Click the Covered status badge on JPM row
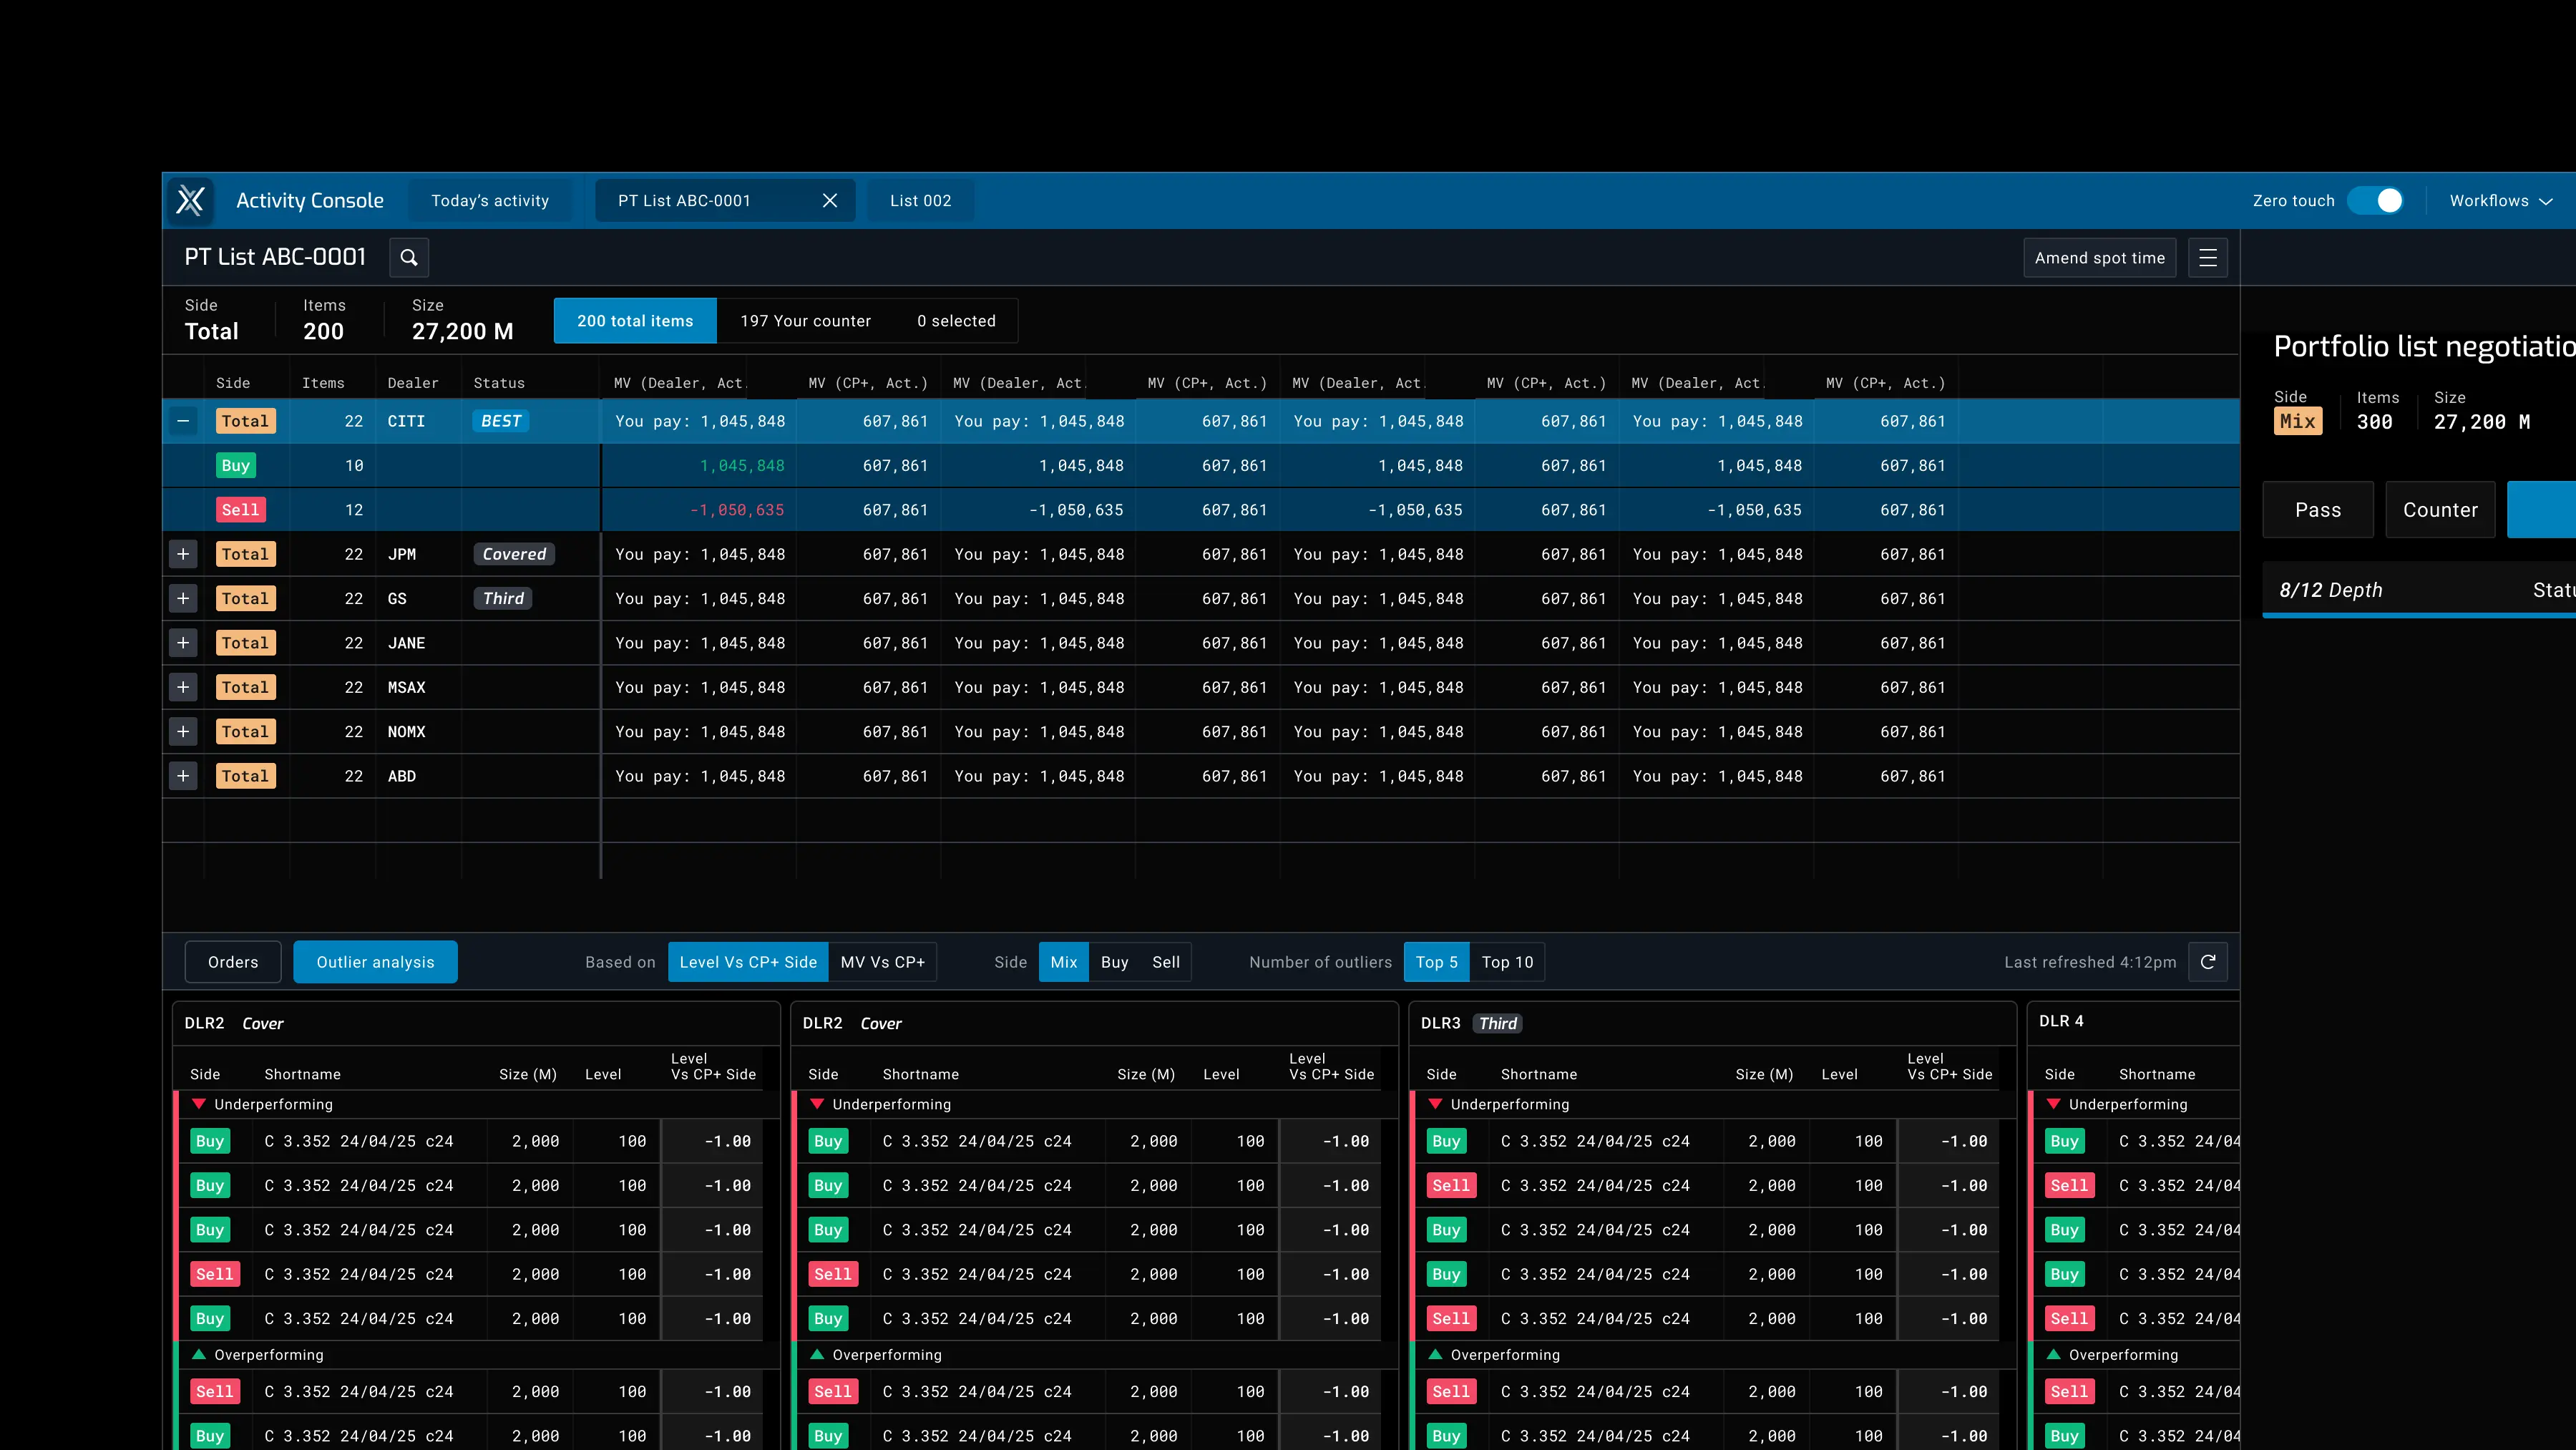 (514, 554)
